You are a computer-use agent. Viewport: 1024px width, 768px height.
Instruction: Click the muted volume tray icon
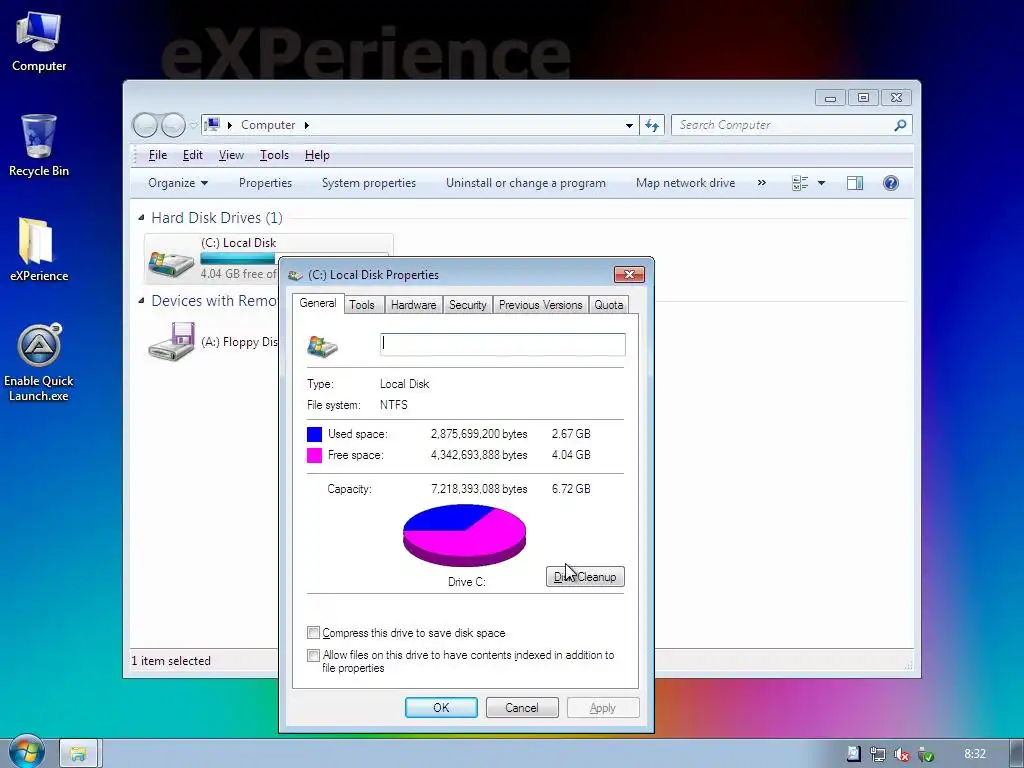[902, 754]
